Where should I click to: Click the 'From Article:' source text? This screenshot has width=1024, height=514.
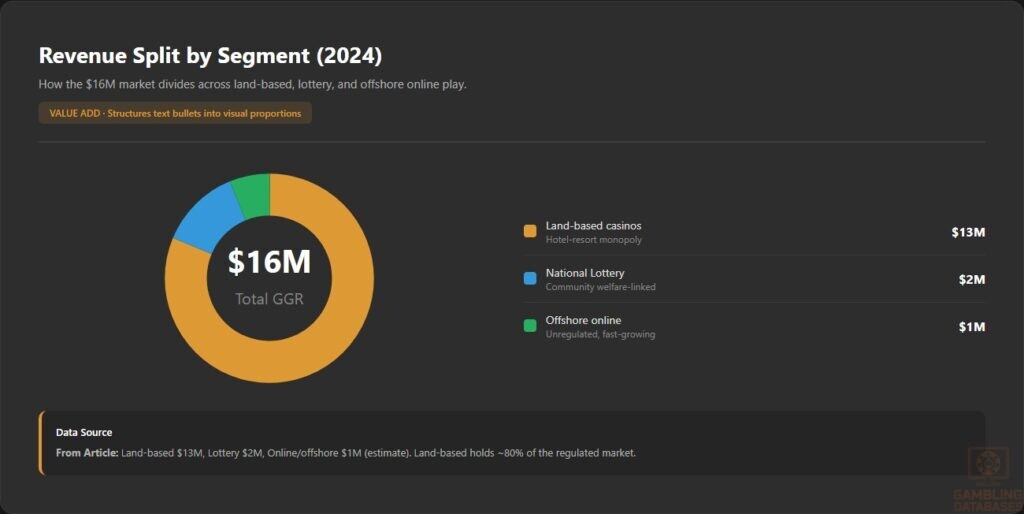click(87, 453)
